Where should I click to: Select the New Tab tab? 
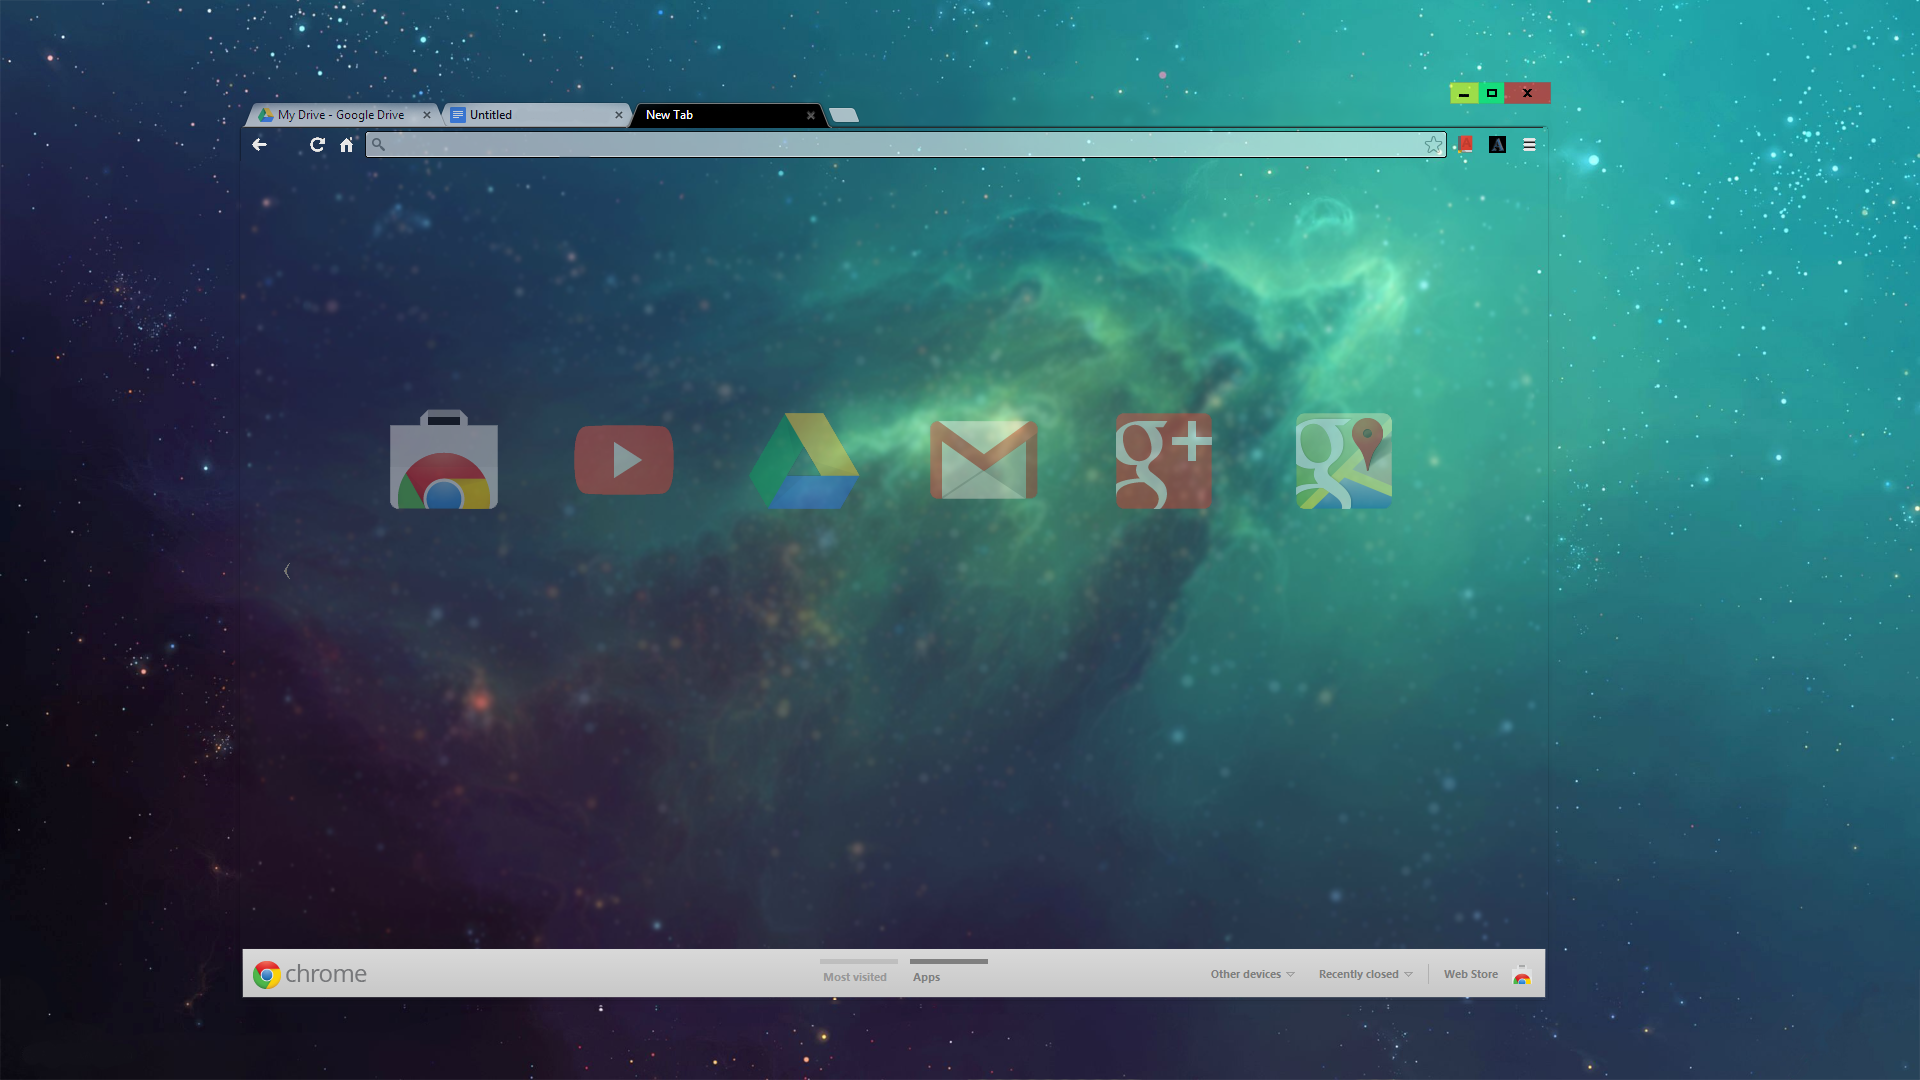pyautogui.click(x=728, y=115)
